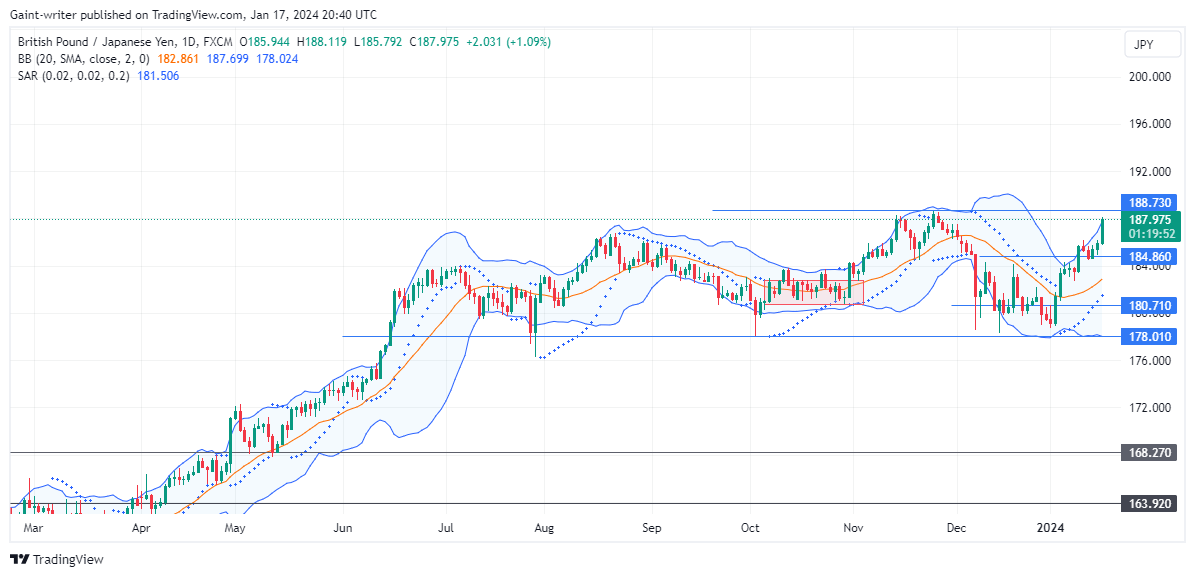Click the Nov label on time axis
The image size is (1195, 577).
tap(852, 527)
